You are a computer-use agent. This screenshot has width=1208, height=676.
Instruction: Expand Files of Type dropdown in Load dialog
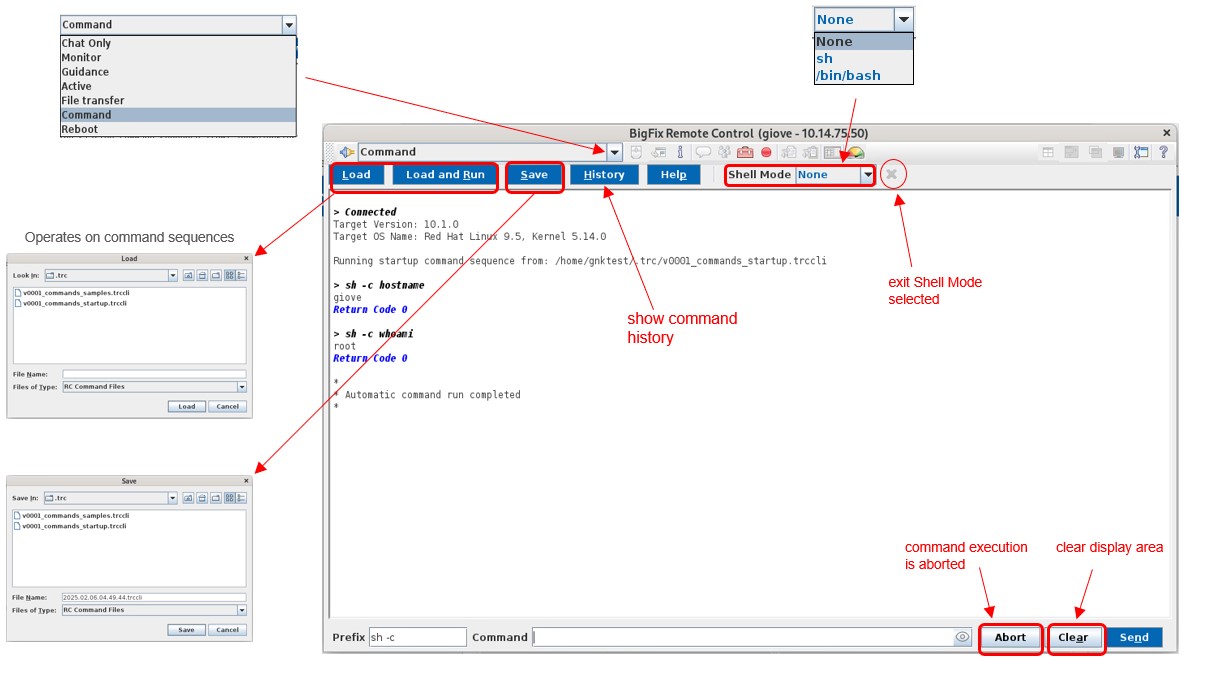coord(242,386)
